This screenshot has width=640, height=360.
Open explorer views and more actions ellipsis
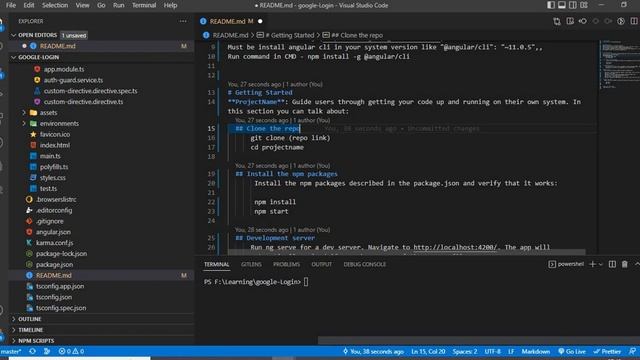[183, 21]
